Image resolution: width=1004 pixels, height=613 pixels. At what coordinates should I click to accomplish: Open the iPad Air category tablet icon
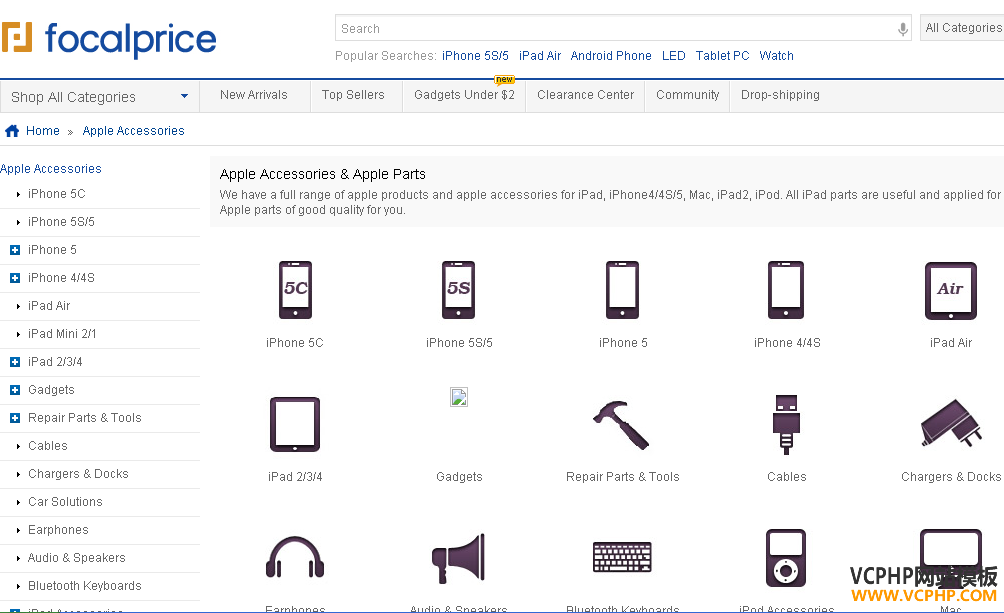pos(951,291)
